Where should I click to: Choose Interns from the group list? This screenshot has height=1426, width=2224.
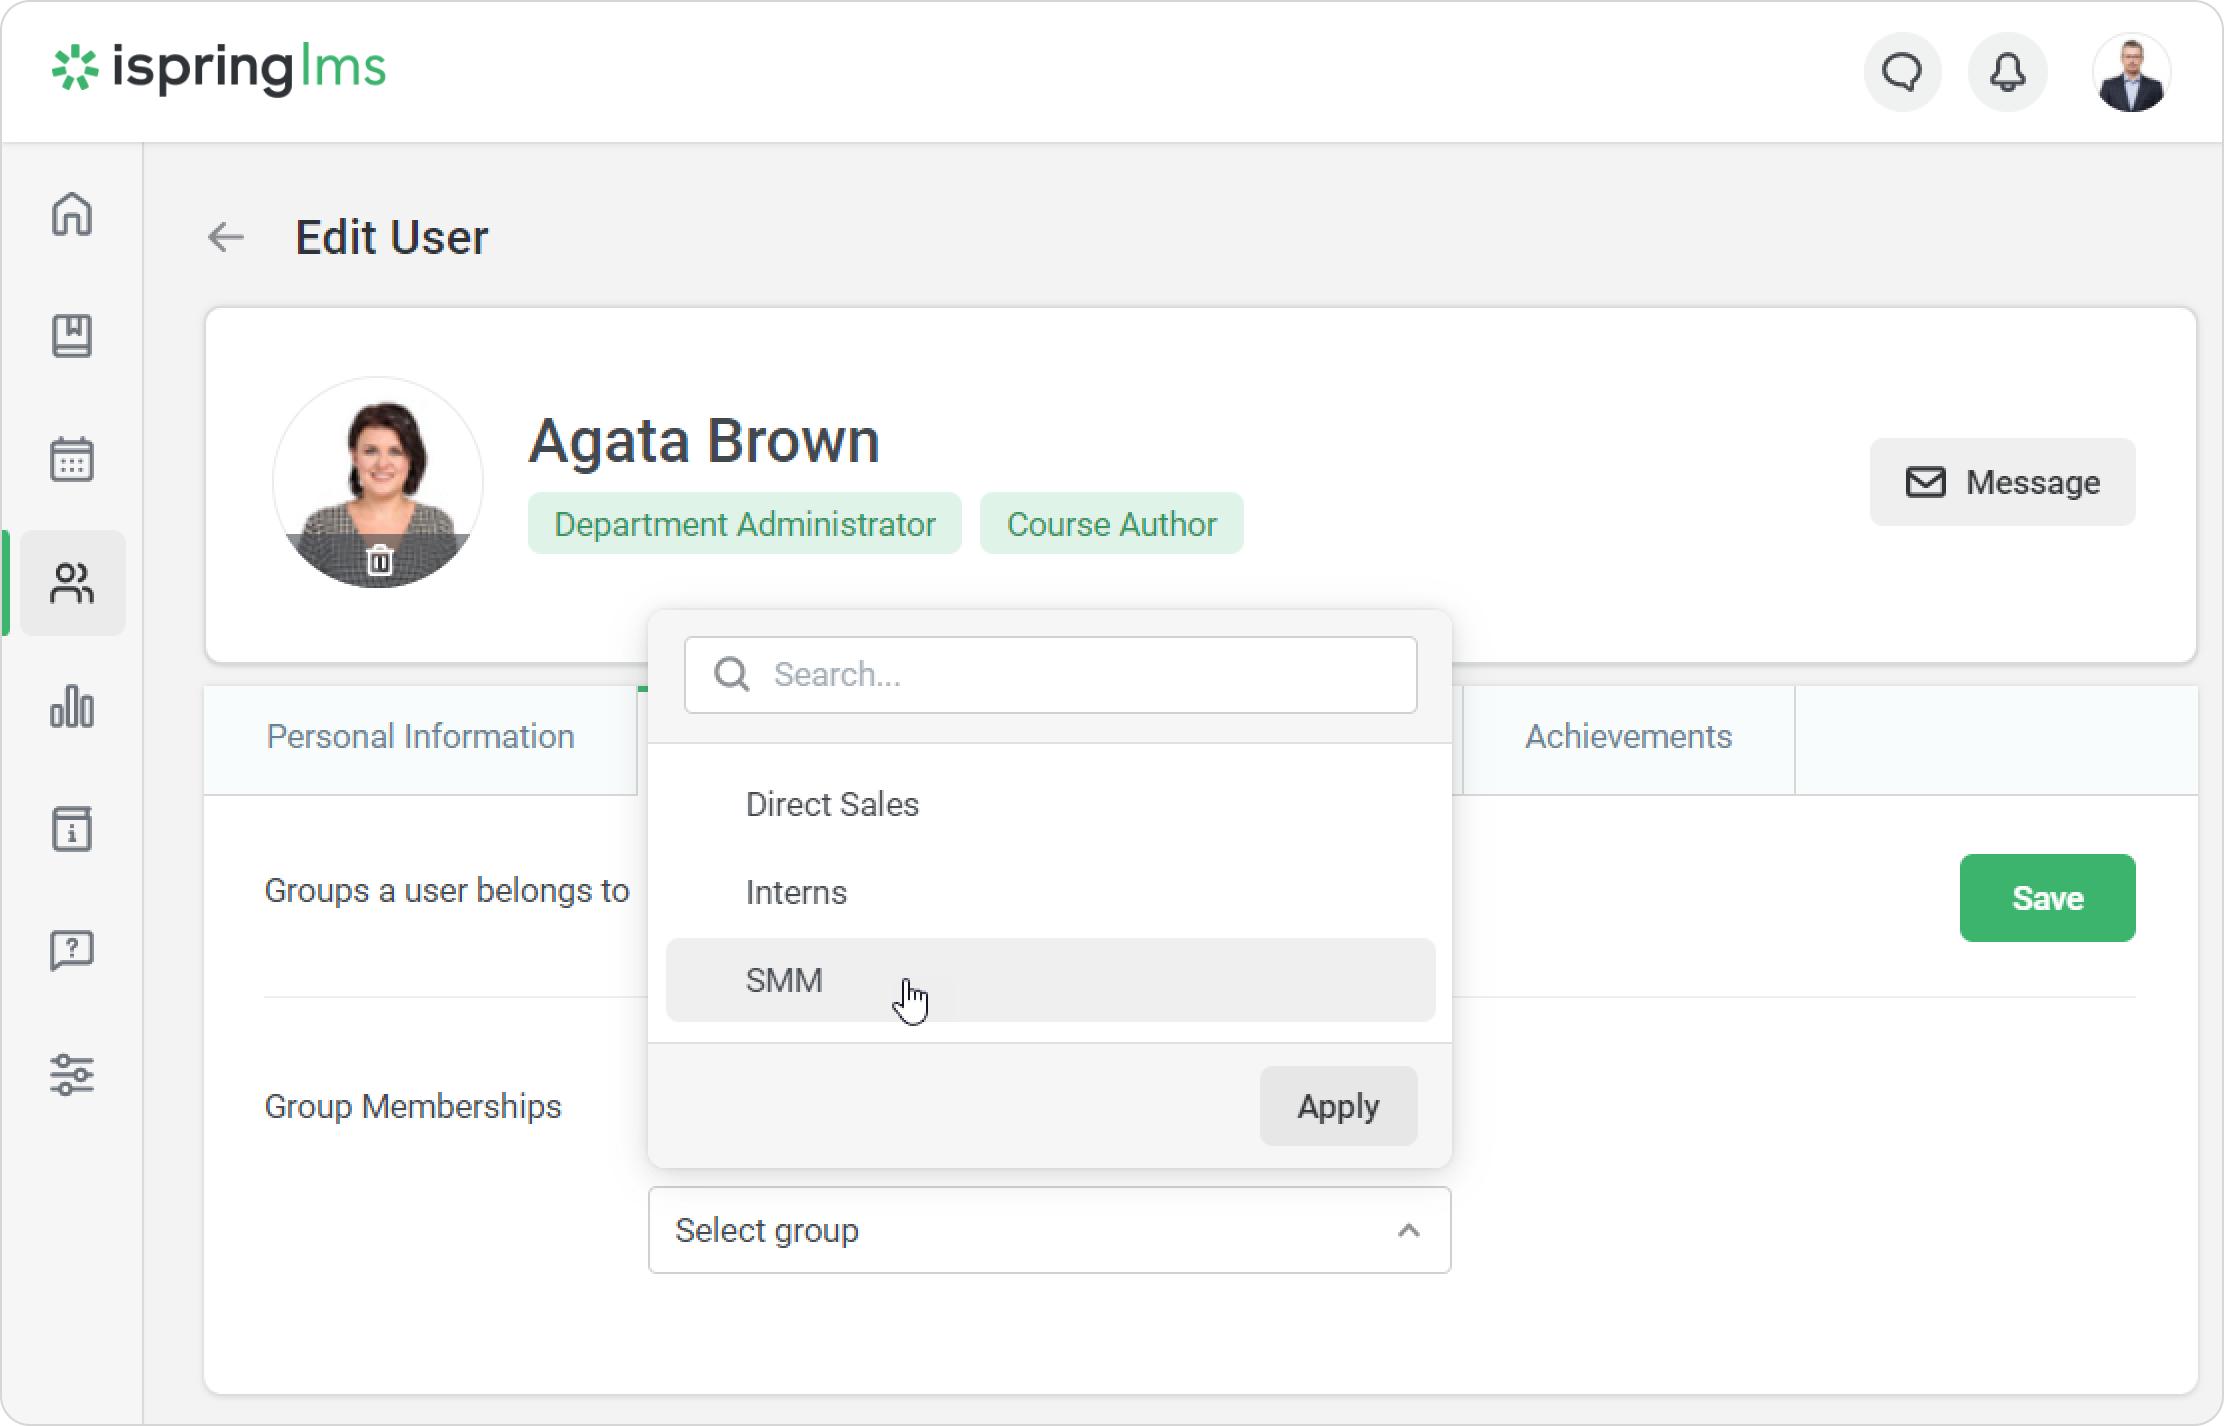[796, 892]
